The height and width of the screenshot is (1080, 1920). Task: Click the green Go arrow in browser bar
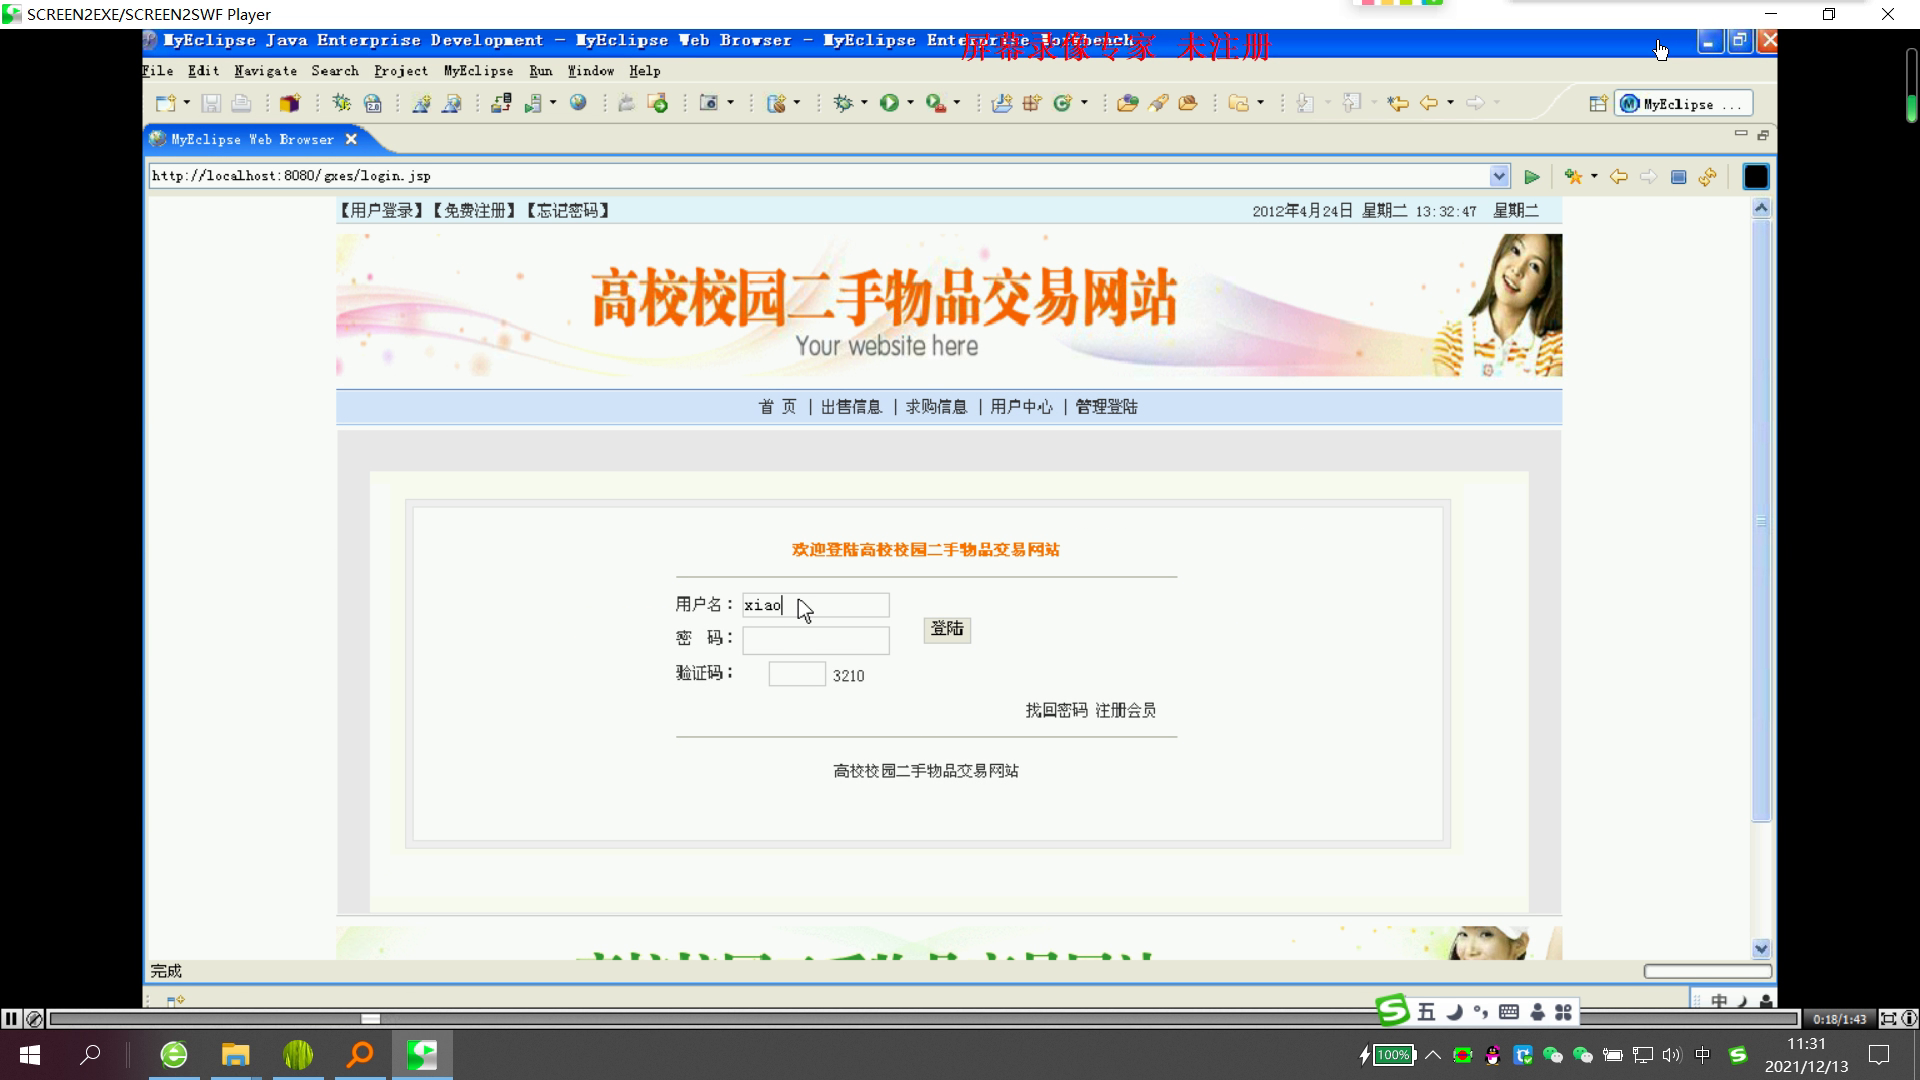pyautogui.click(x=1532, y=177)
